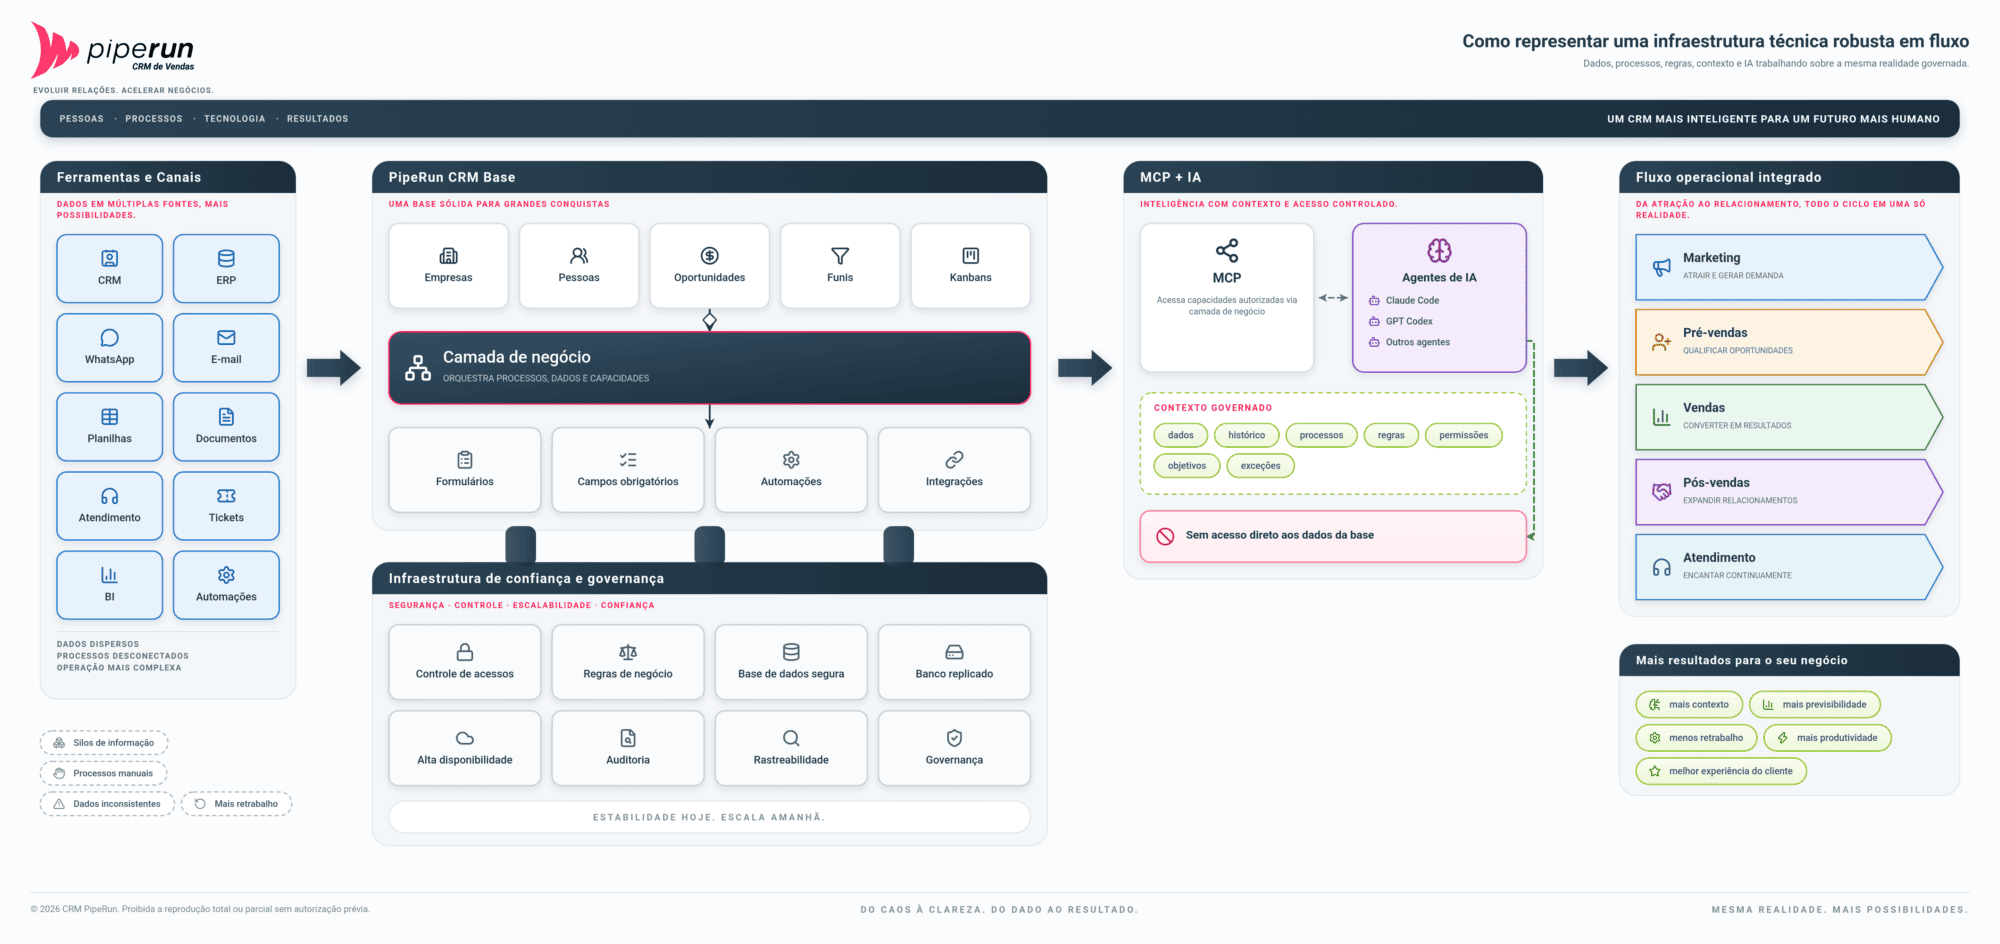This screenshot has height=944, width=2000.
Task: Click the Auditoria card
Action: [x=628, y=748]
